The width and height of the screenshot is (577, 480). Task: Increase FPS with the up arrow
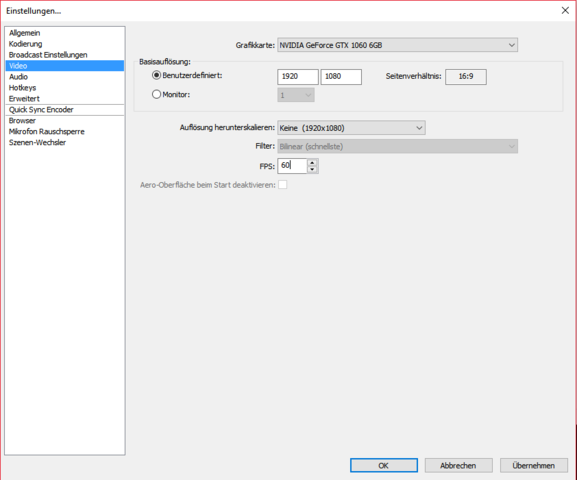[x=312, y=162]
